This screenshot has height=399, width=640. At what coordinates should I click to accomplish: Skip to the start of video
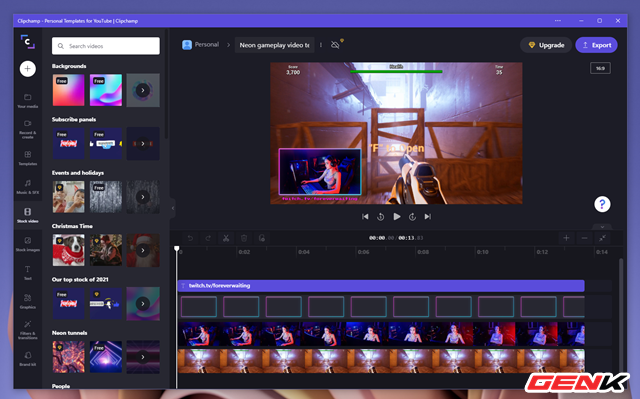click(x=365, y=217)
